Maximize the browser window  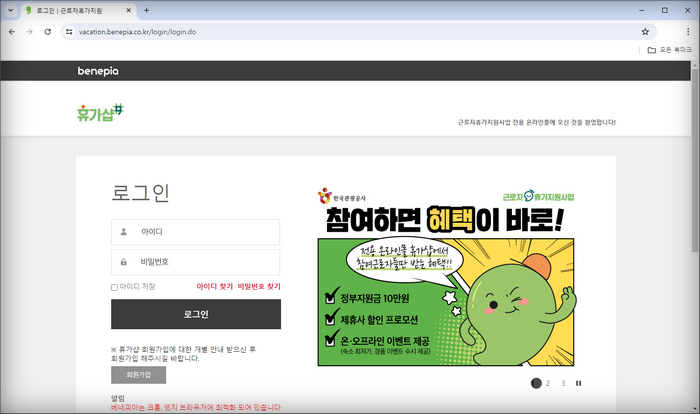click(x=665, y=10)
